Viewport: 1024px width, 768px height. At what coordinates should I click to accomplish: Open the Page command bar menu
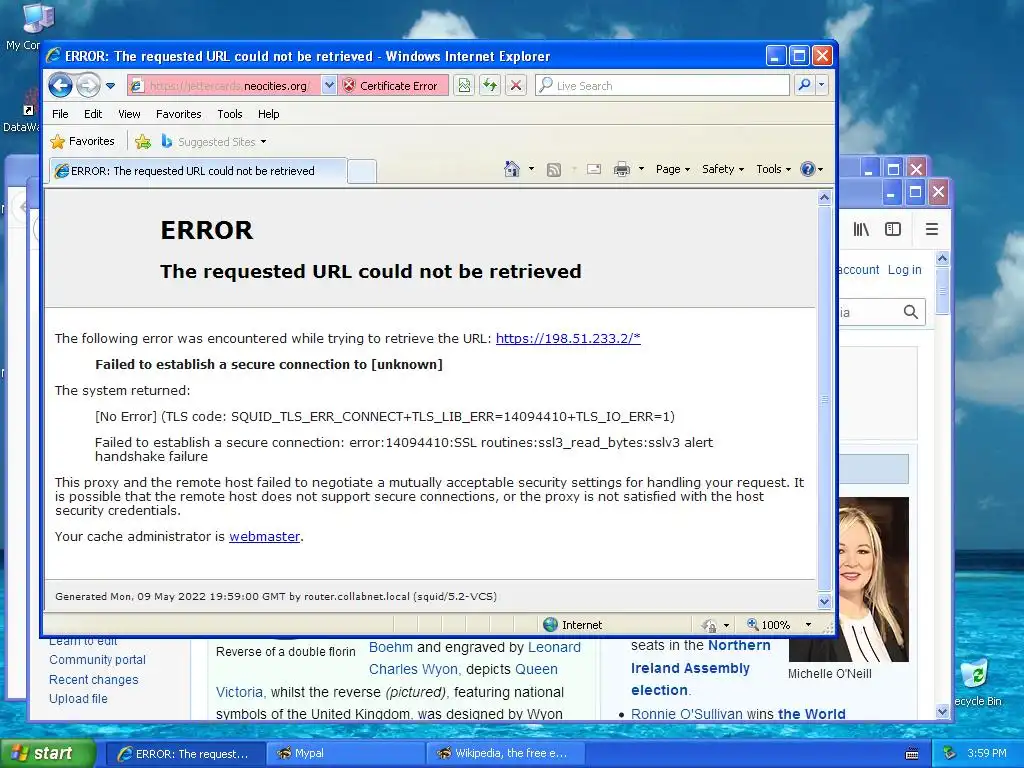673,169
